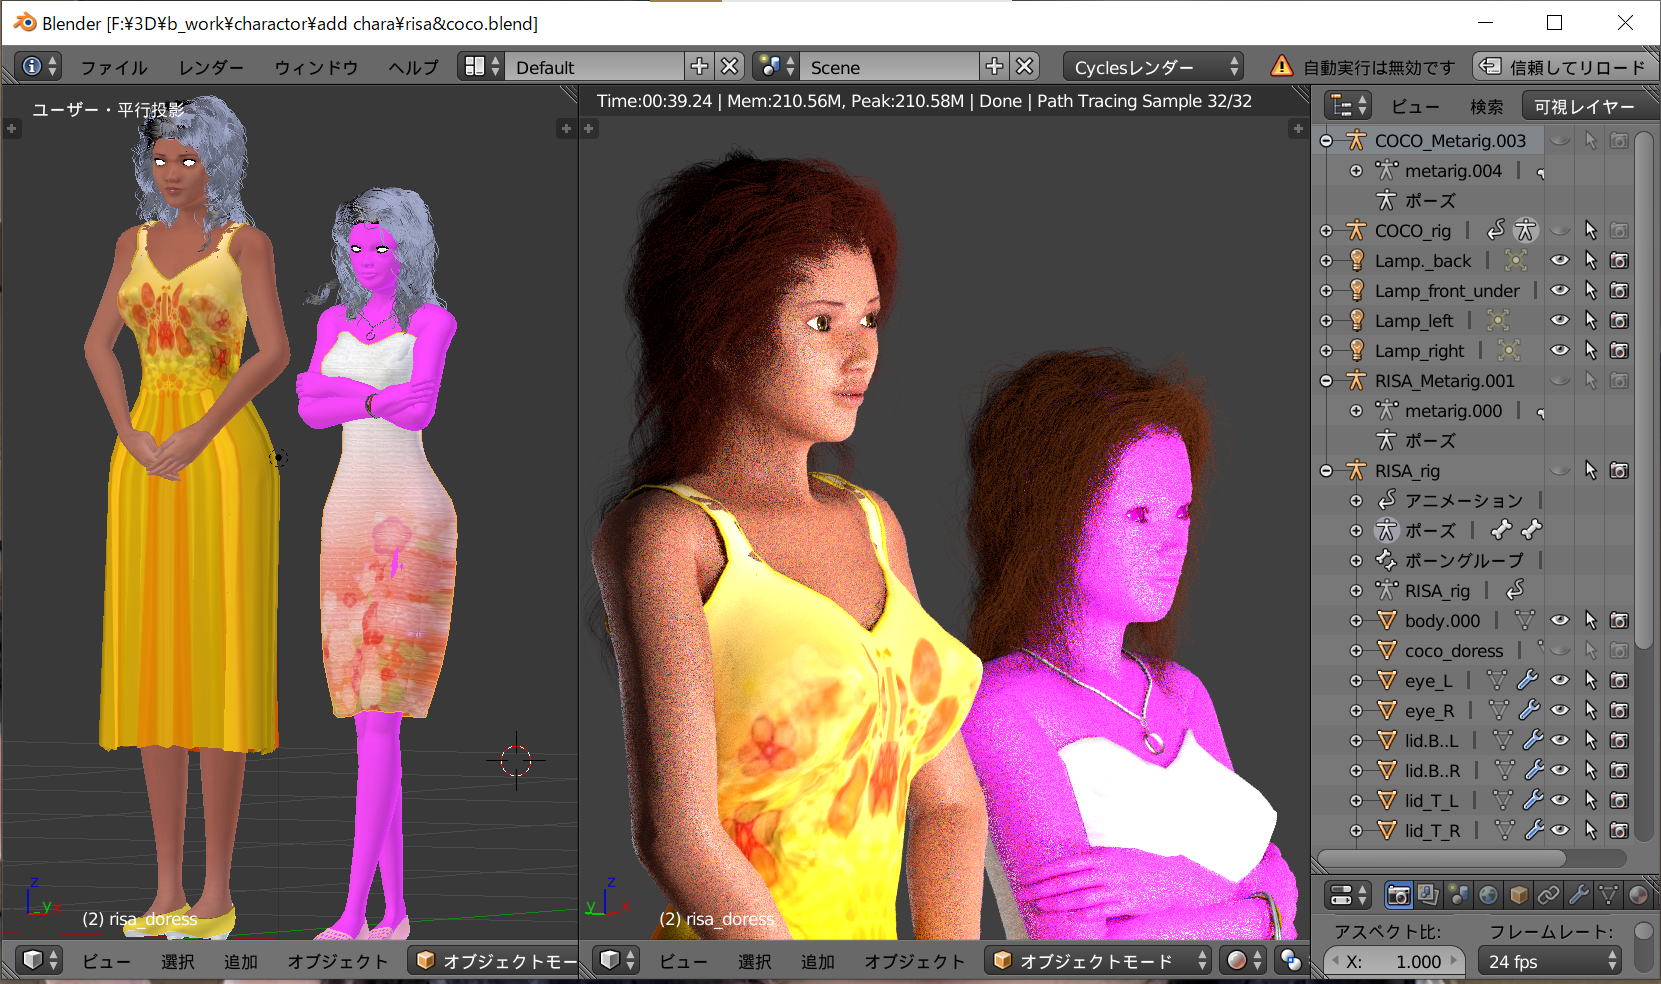Toggle selectability arrow for Lamp_left

pyautogui.click(x=1590, y=320)
